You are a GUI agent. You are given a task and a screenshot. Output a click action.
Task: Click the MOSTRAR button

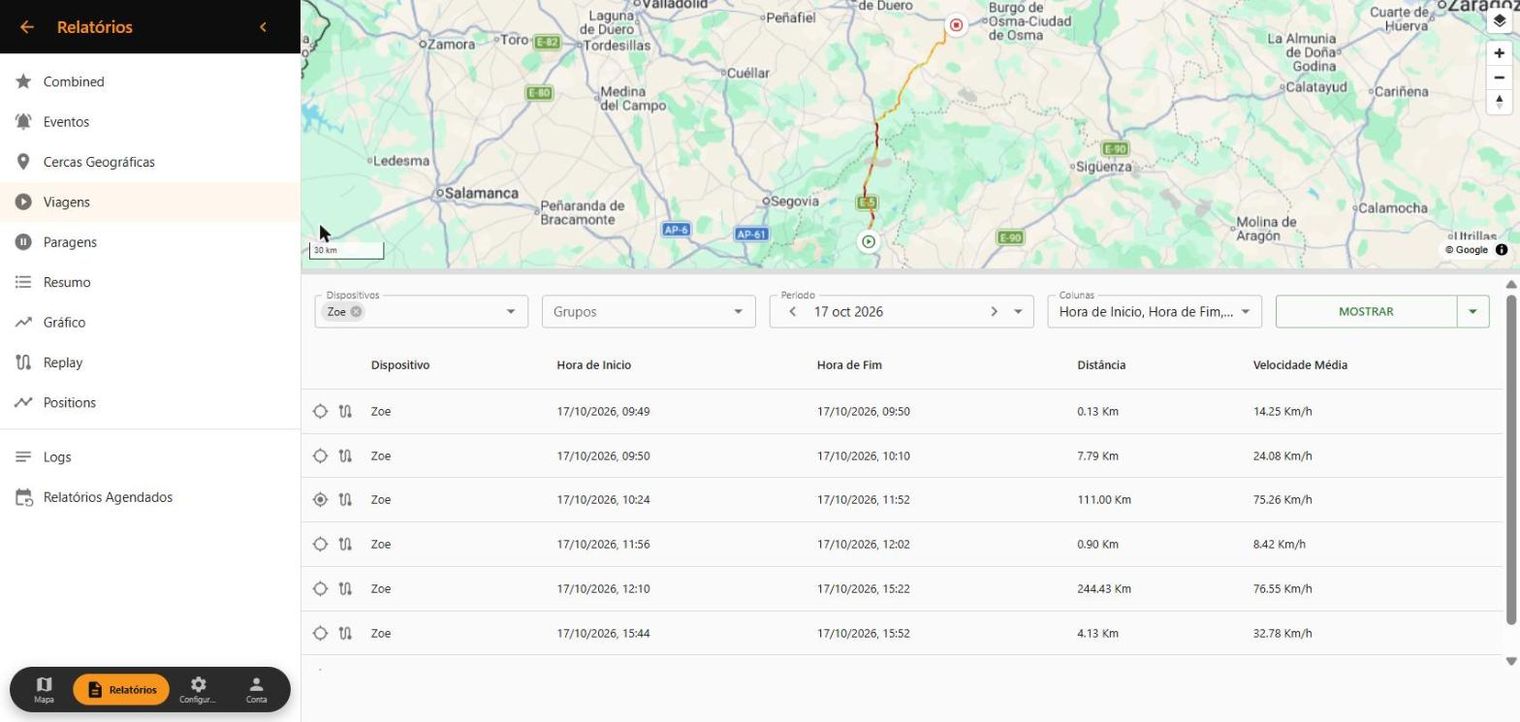[x=1366, y=312]
